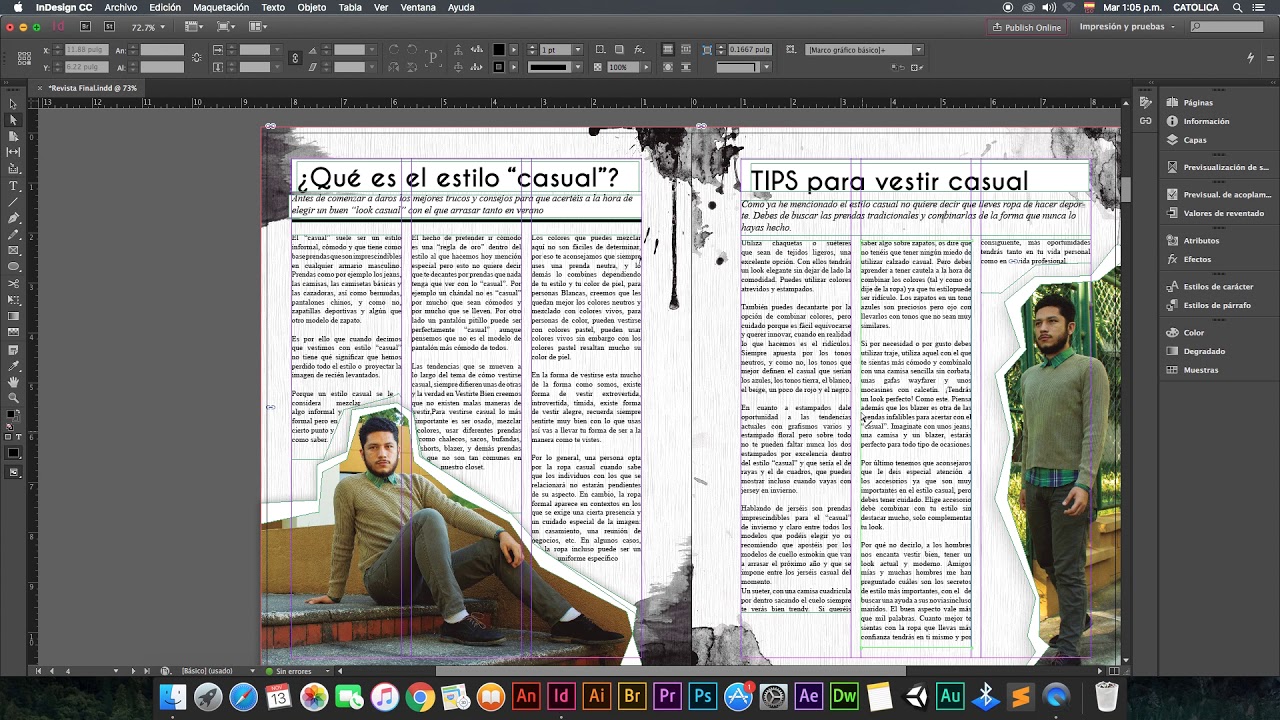Select the Ellipse tool
1280x720 pixels.
click(13, 267)
